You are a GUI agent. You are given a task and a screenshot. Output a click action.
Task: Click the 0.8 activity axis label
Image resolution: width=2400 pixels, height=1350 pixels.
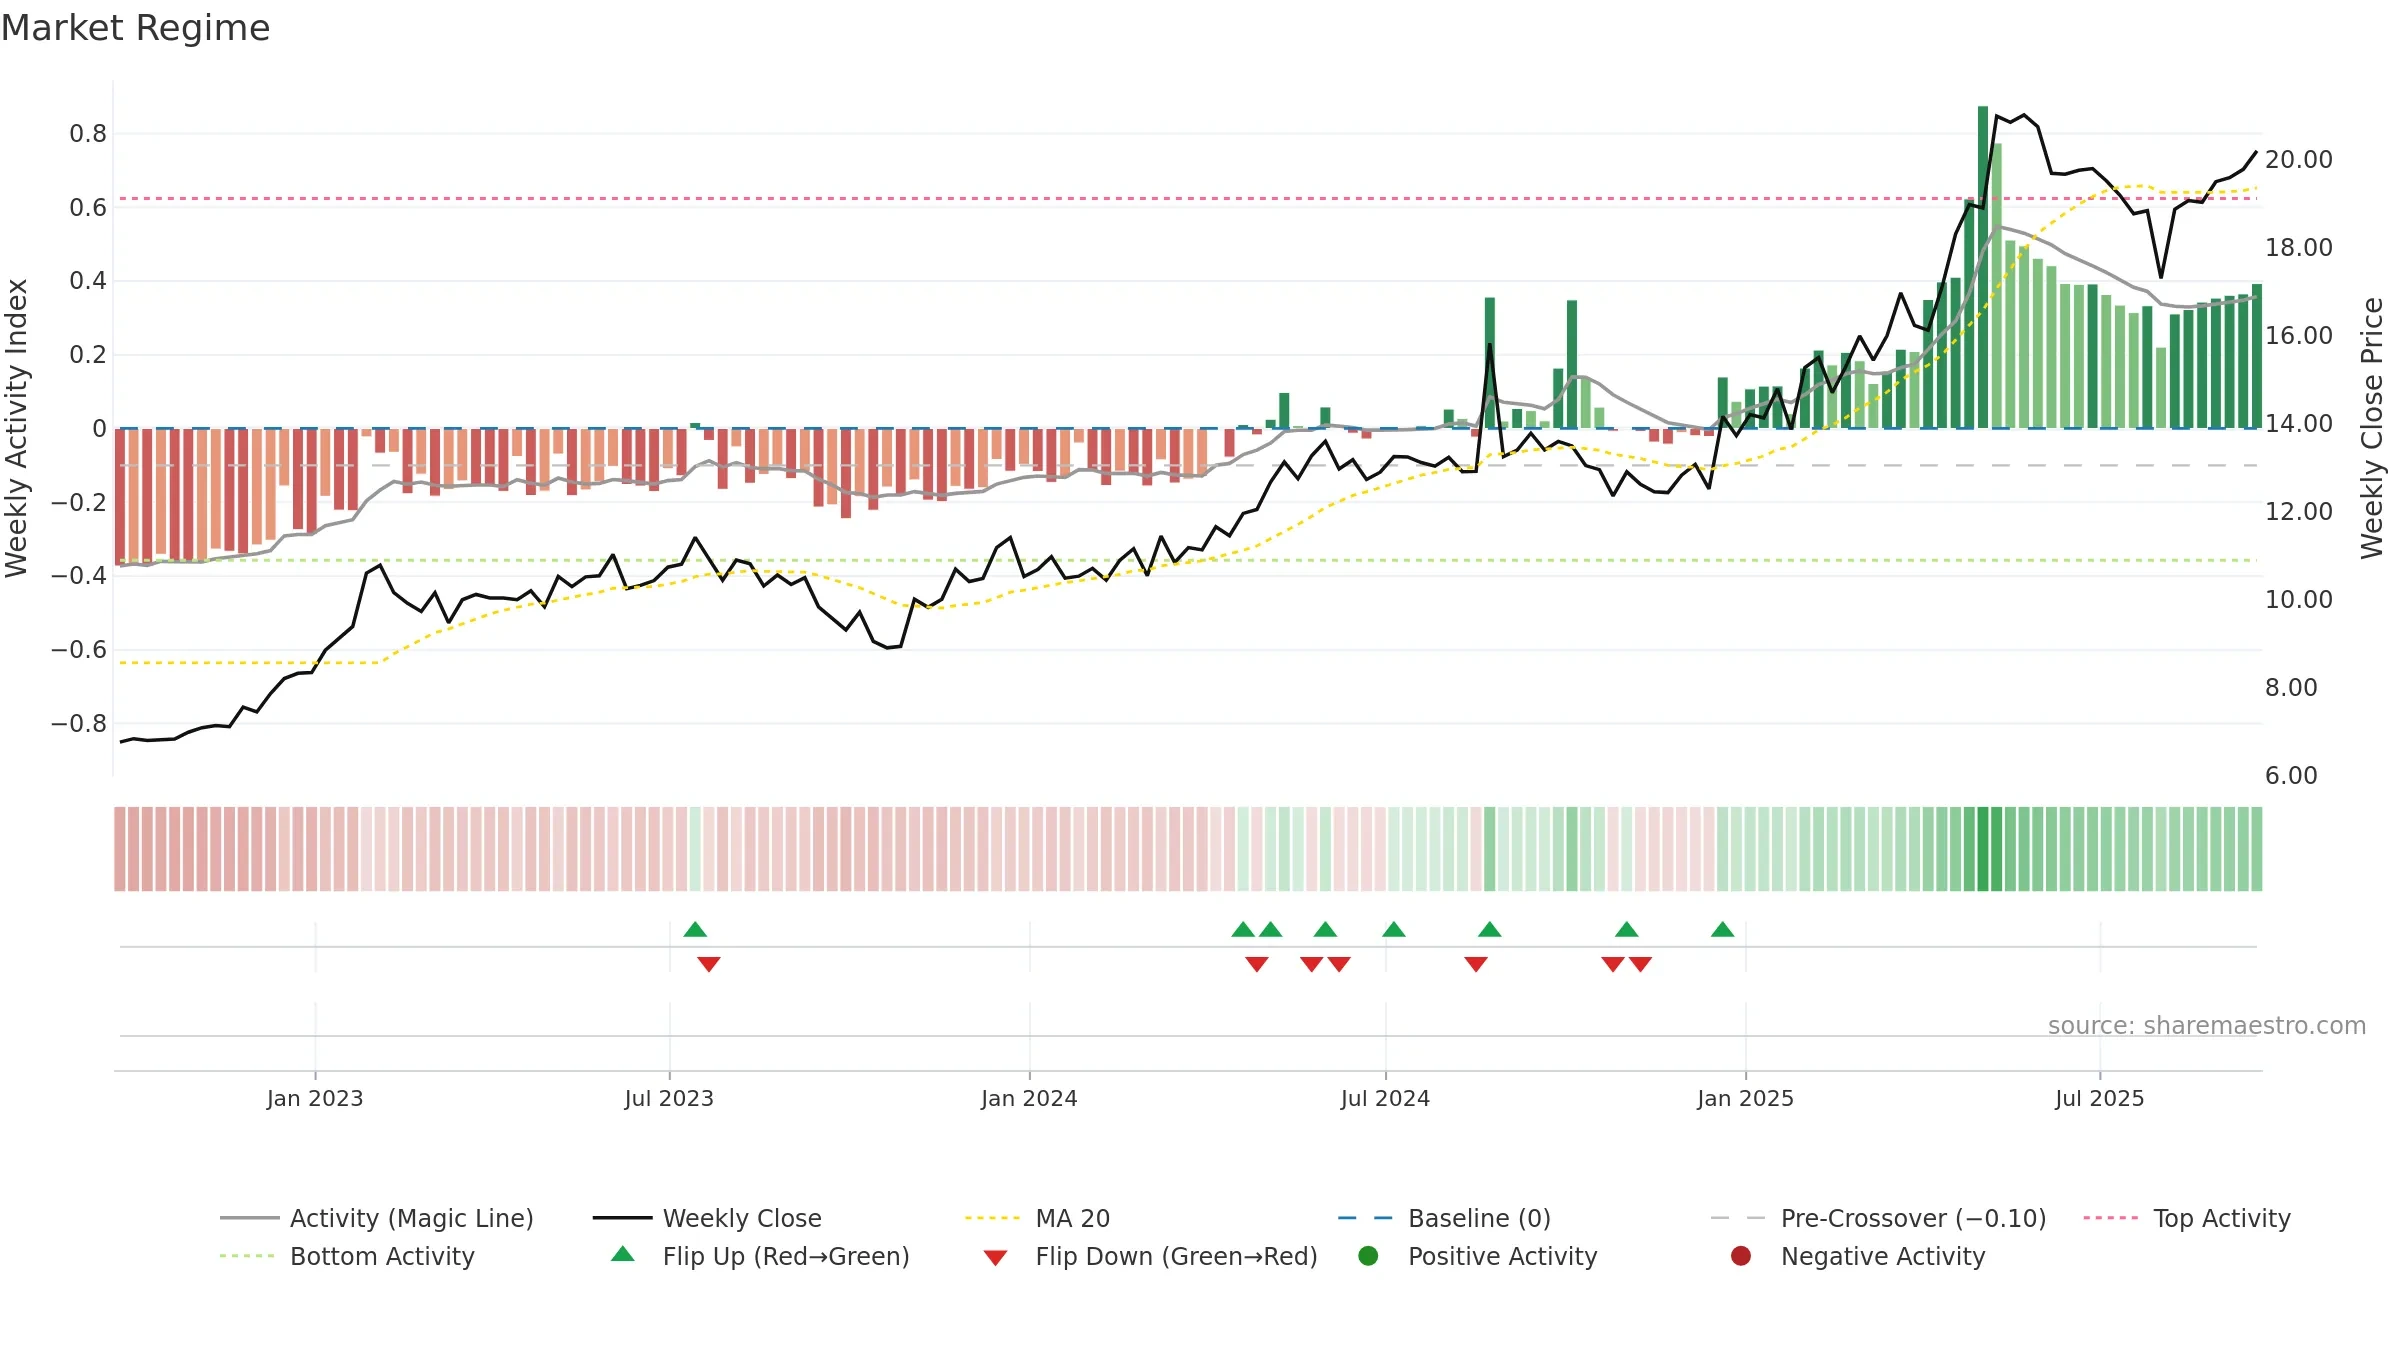click(x=88, y=133)
